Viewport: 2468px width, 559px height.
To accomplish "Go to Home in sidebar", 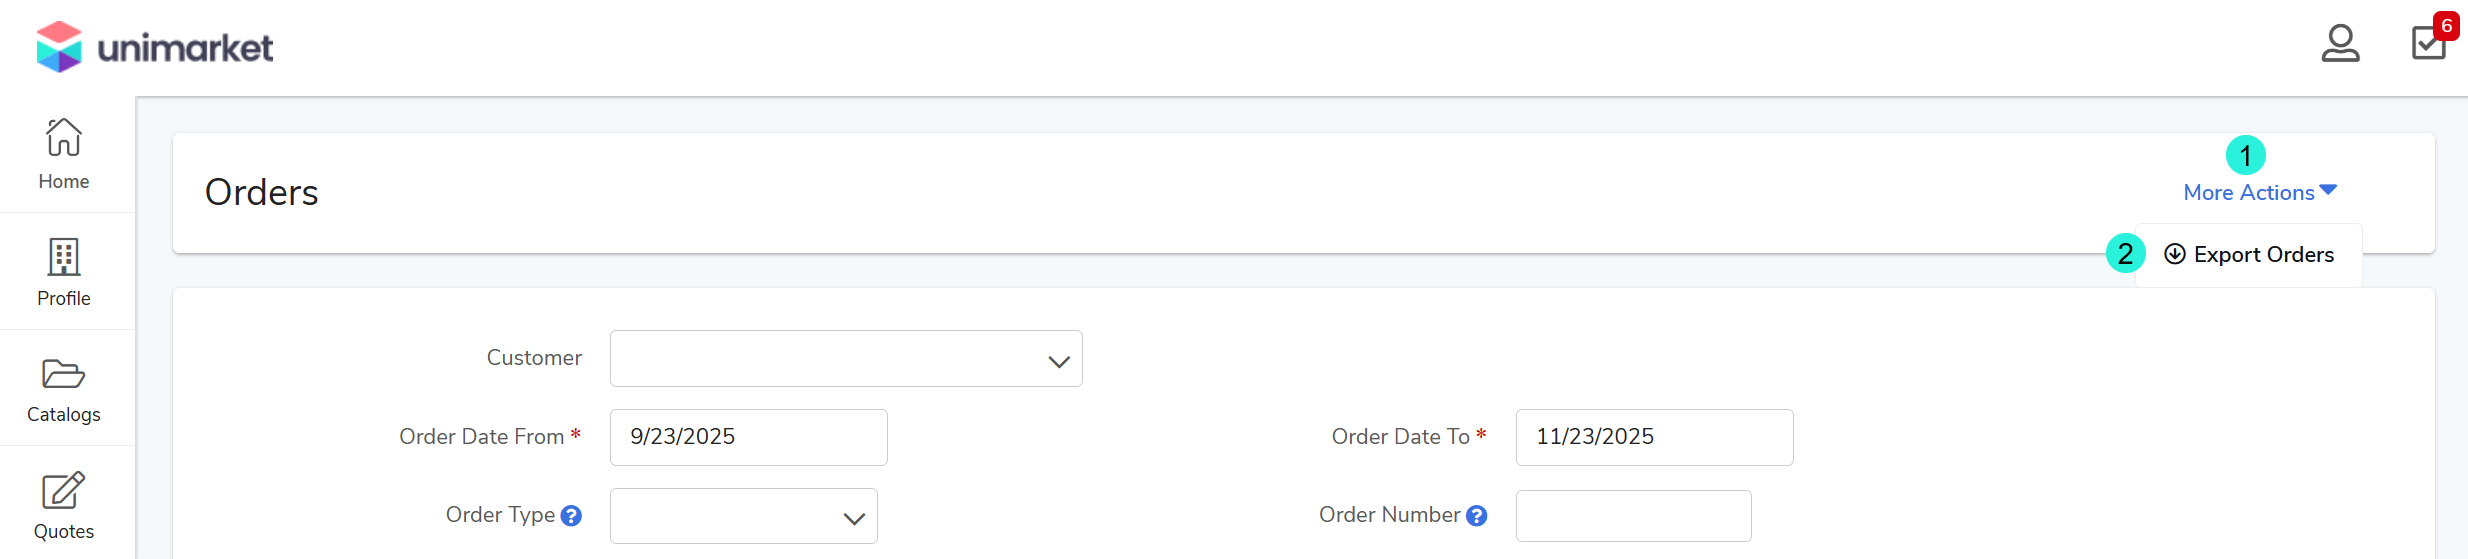I will pyautogui.click(x=64, y=153).
